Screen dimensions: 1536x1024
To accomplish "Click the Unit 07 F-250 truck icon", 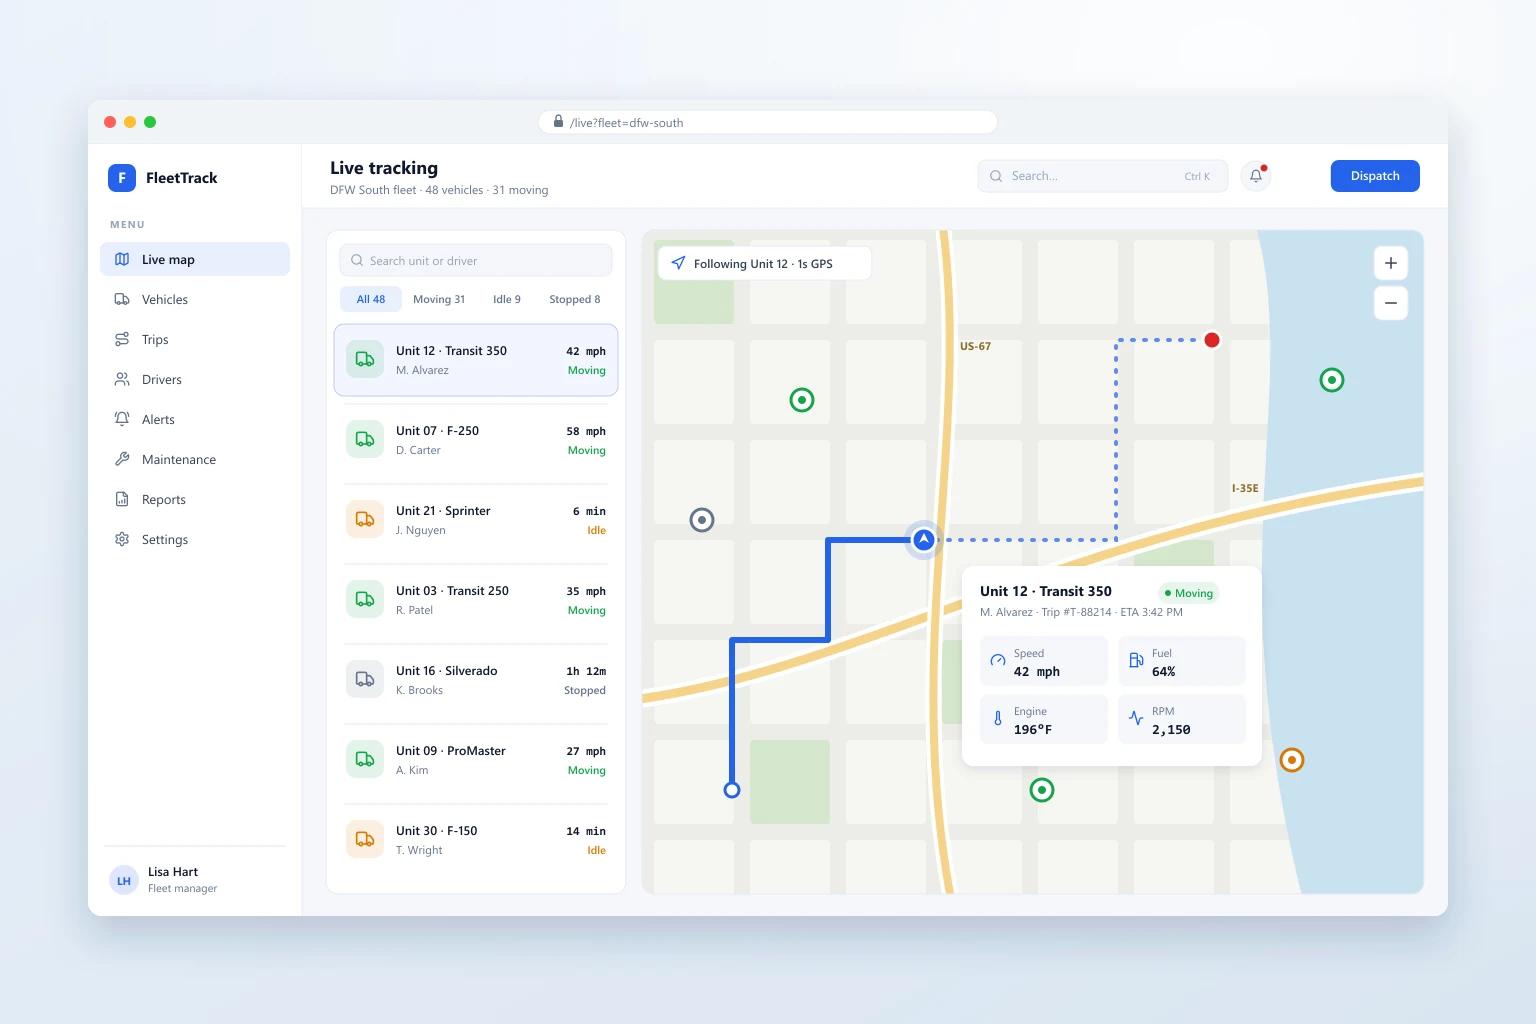I will click(x=365, y=440).
